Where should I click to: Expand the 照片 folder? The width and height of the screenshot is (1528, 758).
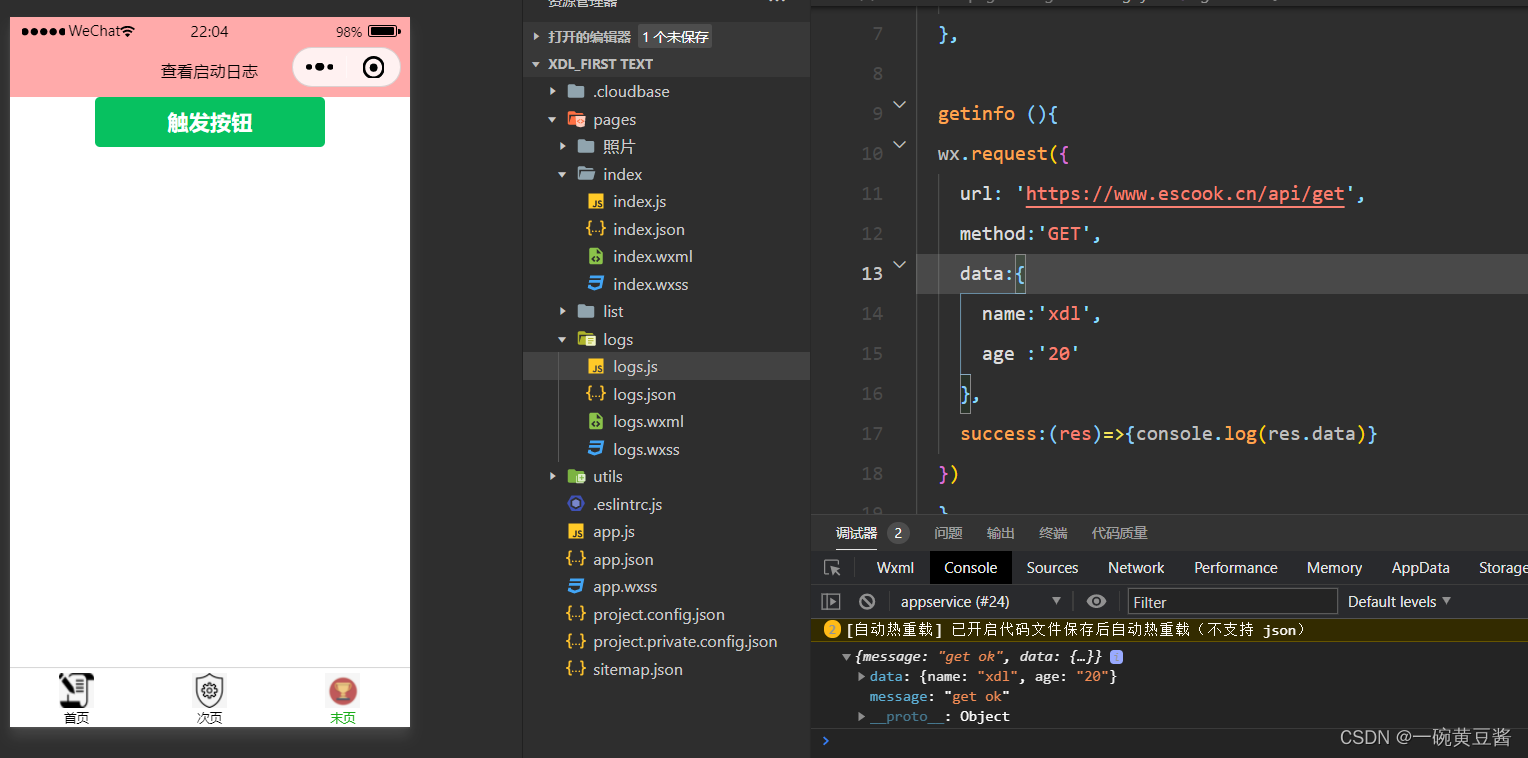click(563, 146)
